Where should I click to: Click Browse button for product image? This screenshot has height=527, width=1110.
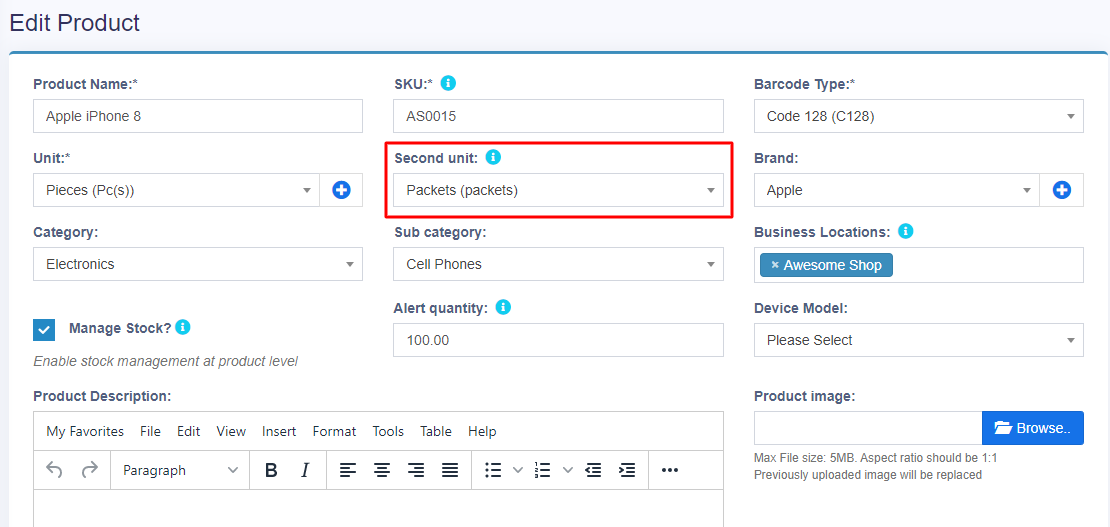tap(1032, 428)
